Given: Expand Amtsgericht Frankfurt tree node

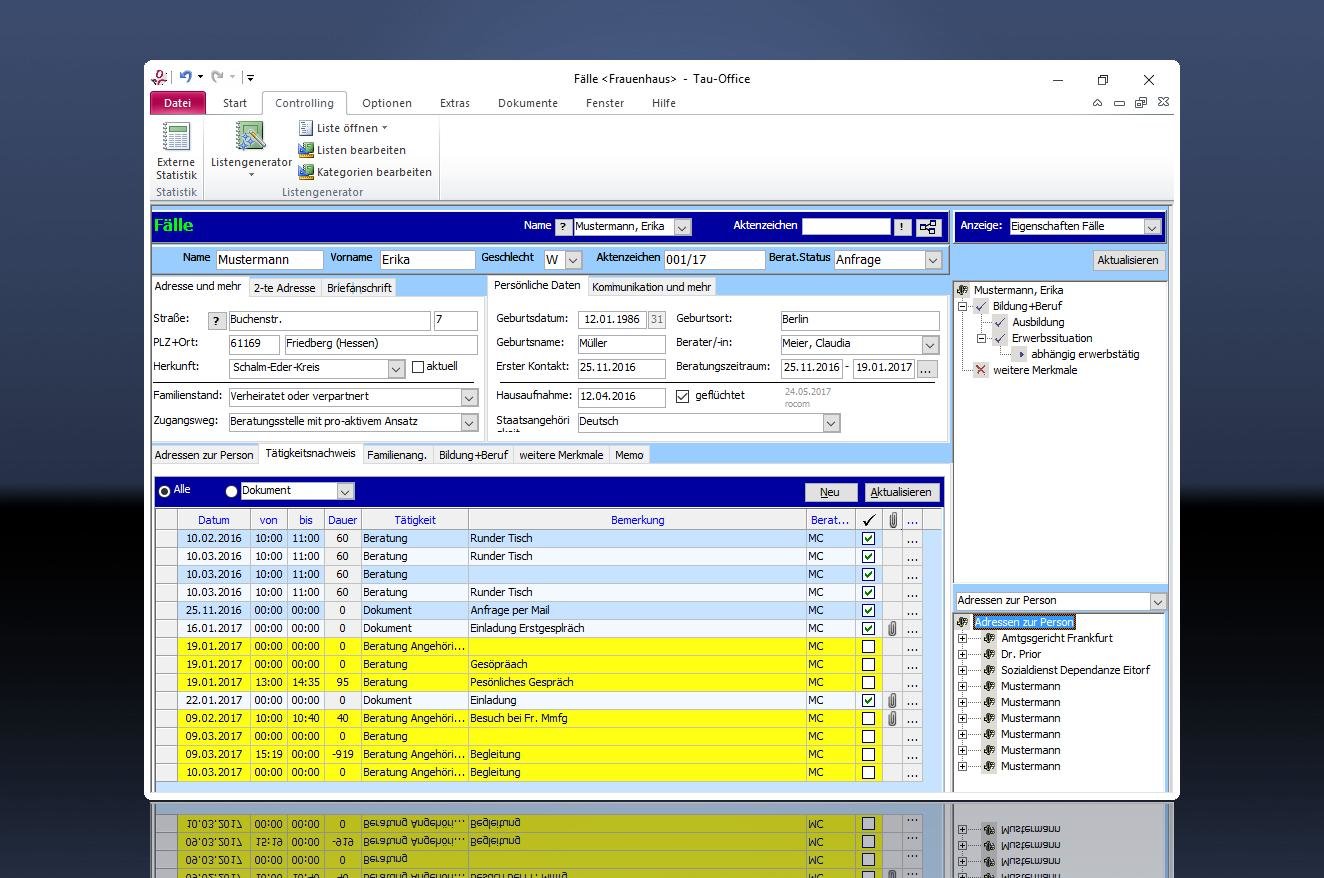Looking at the screenshot, I should click(962, 638).
